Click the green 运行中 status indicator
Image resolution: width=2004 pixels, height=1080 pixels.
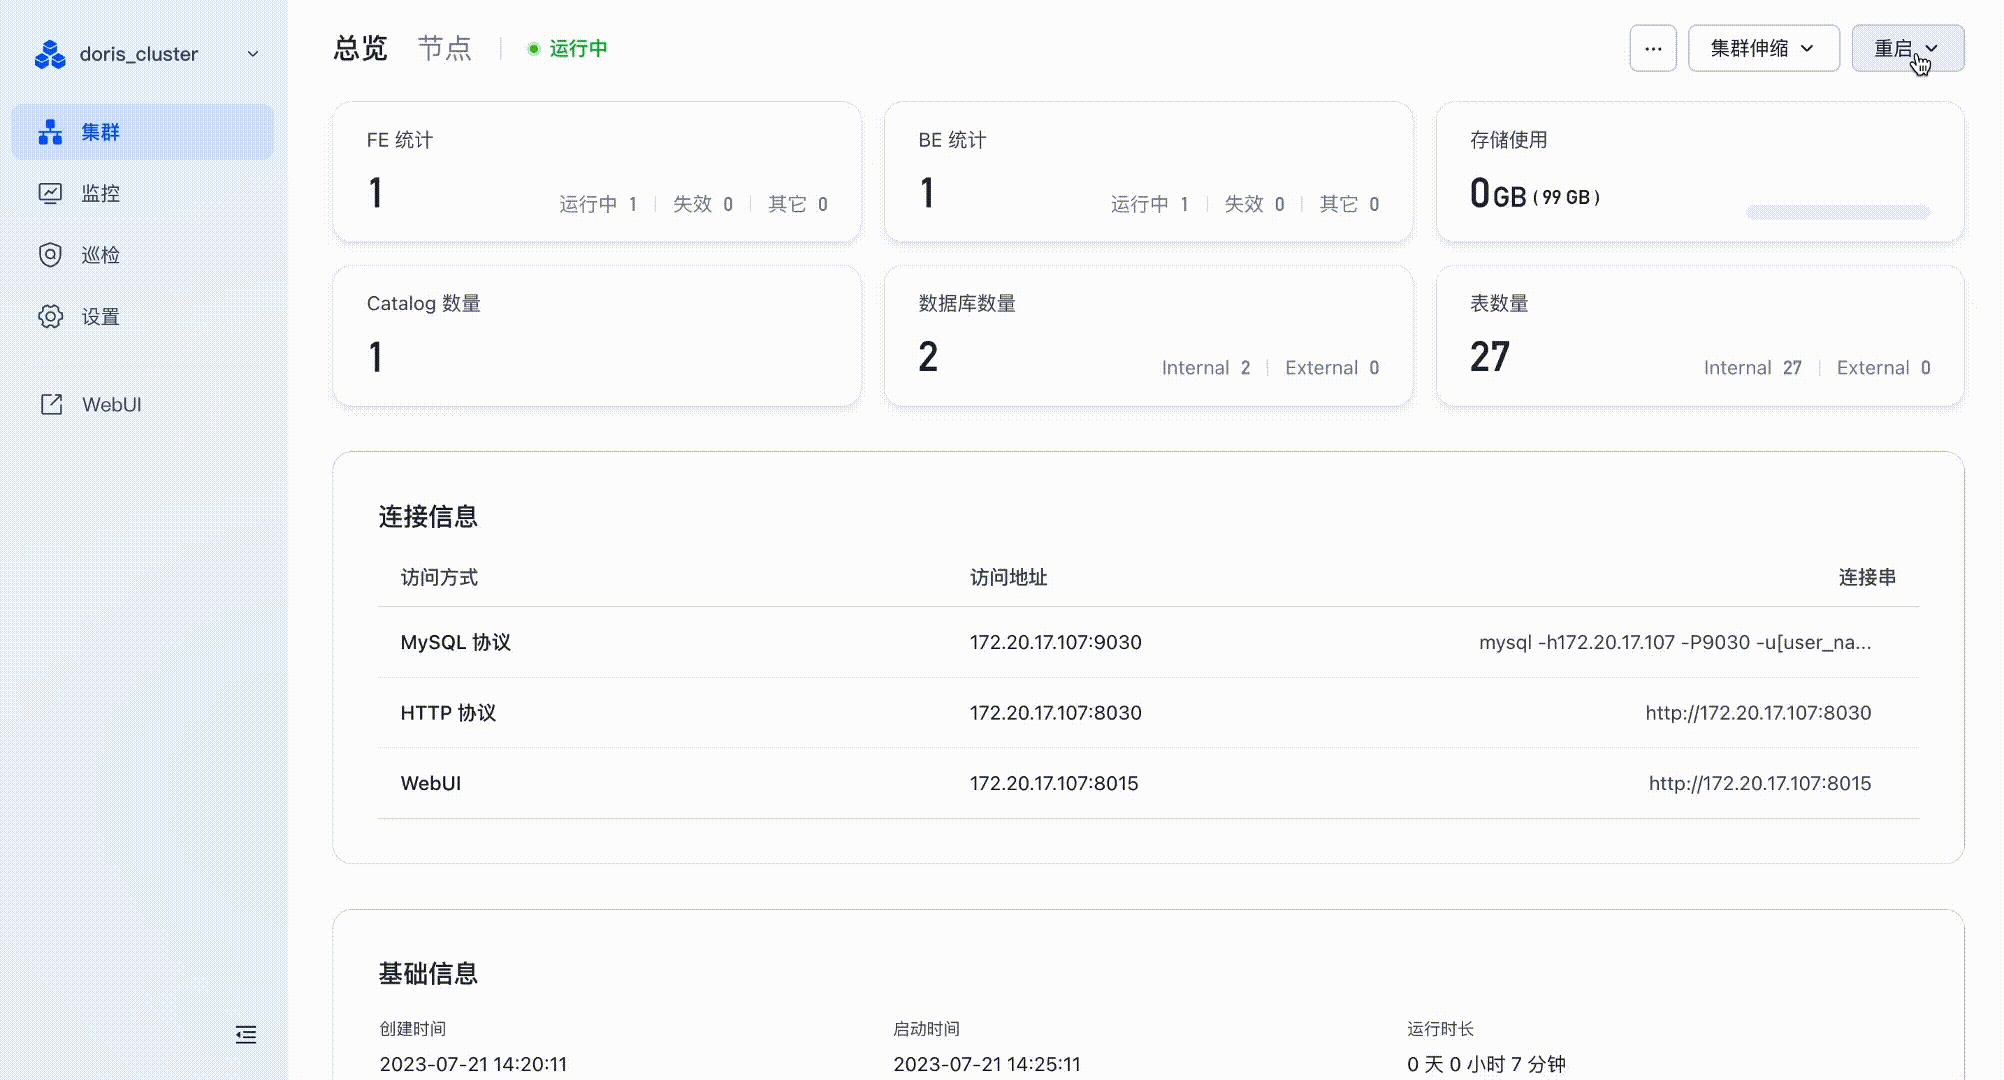point(567,47)
